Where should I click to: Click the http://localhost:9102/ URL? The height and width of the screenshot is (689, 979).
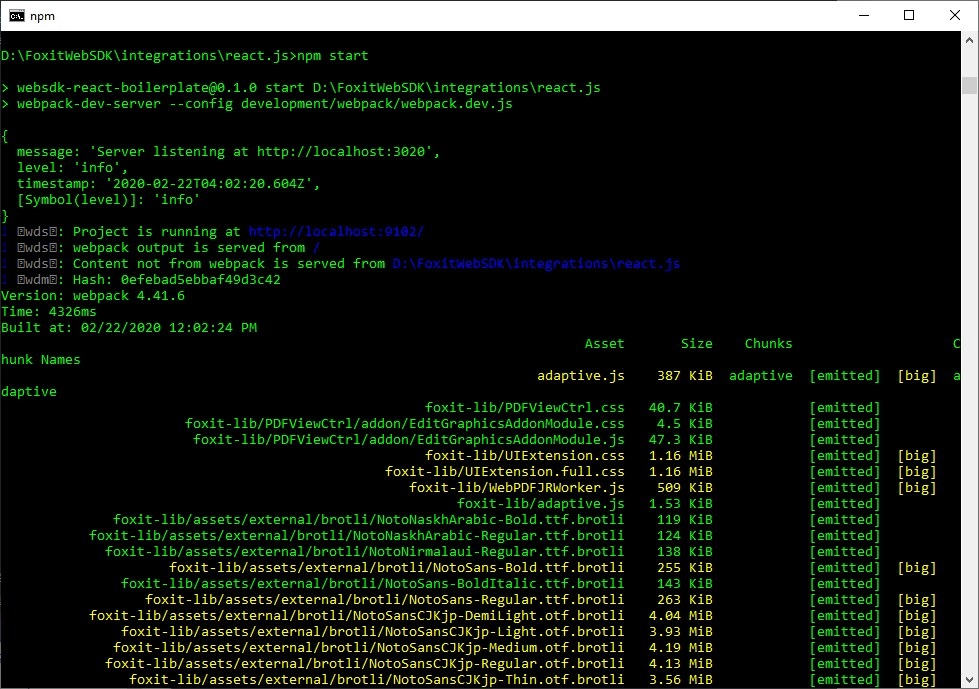(x=337, y=232)
